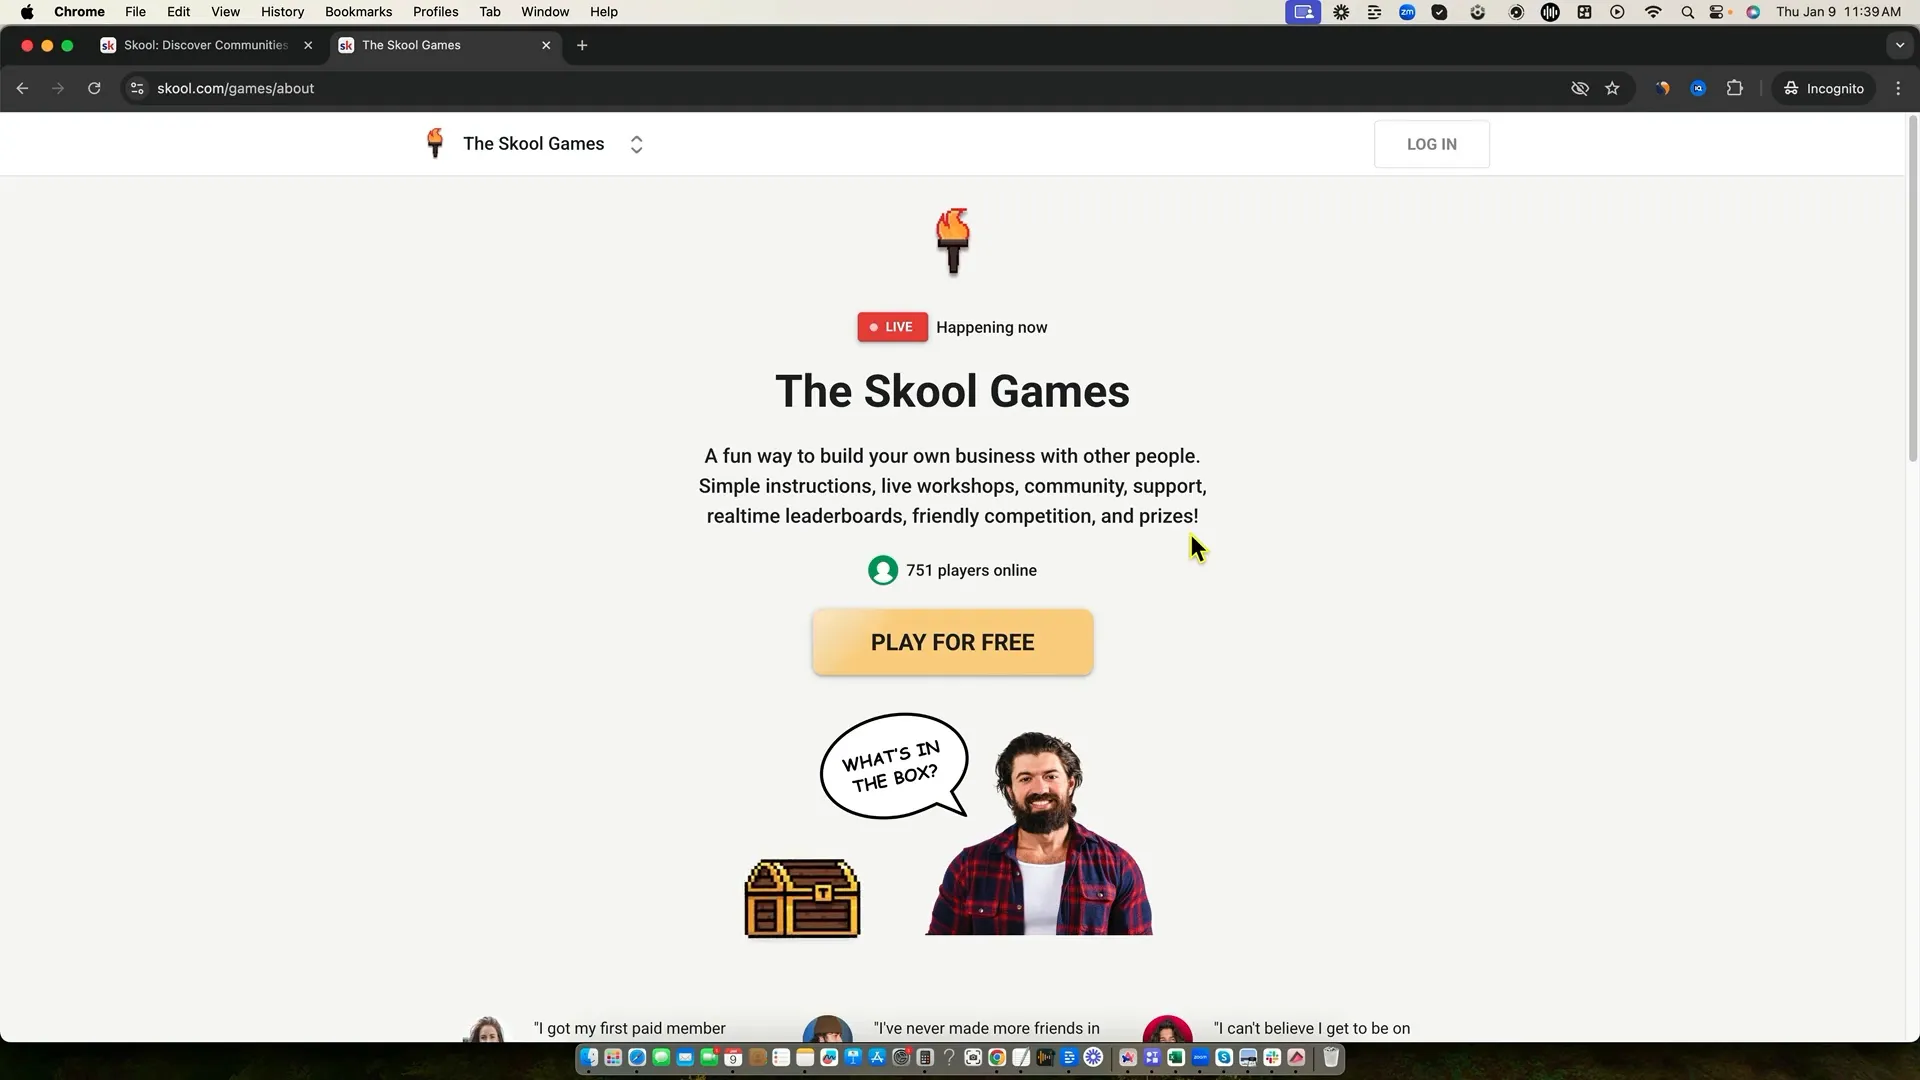Open the Chrome extensions puzzle icon
The width and height of the screenshot is (1920, 1080).
1735,88
